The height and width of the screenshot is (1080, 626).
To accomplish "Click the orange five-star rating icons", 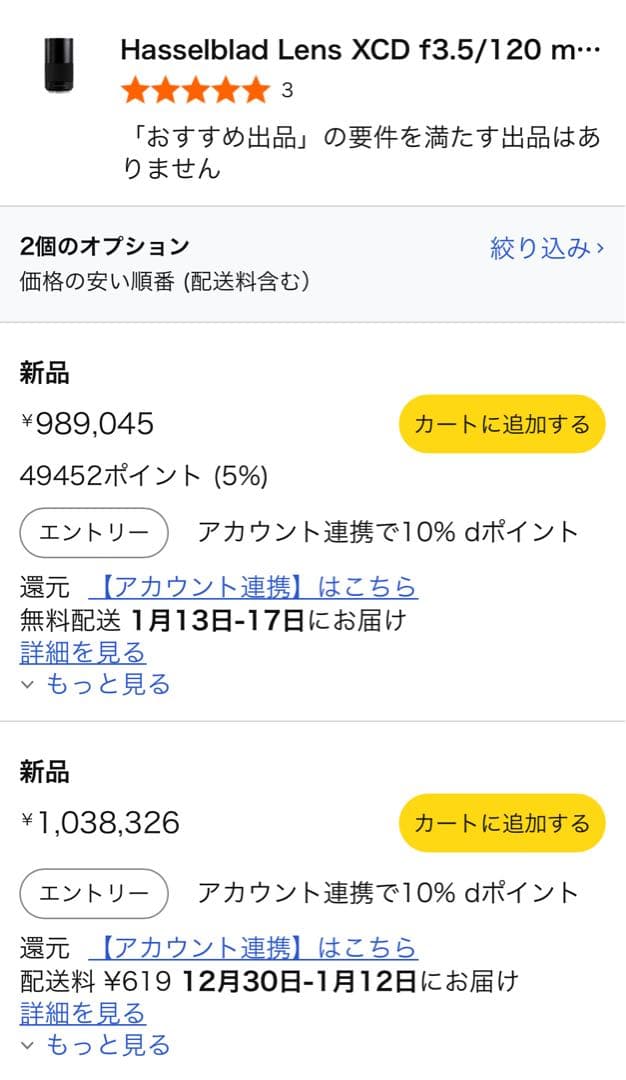I will point(195,91).
